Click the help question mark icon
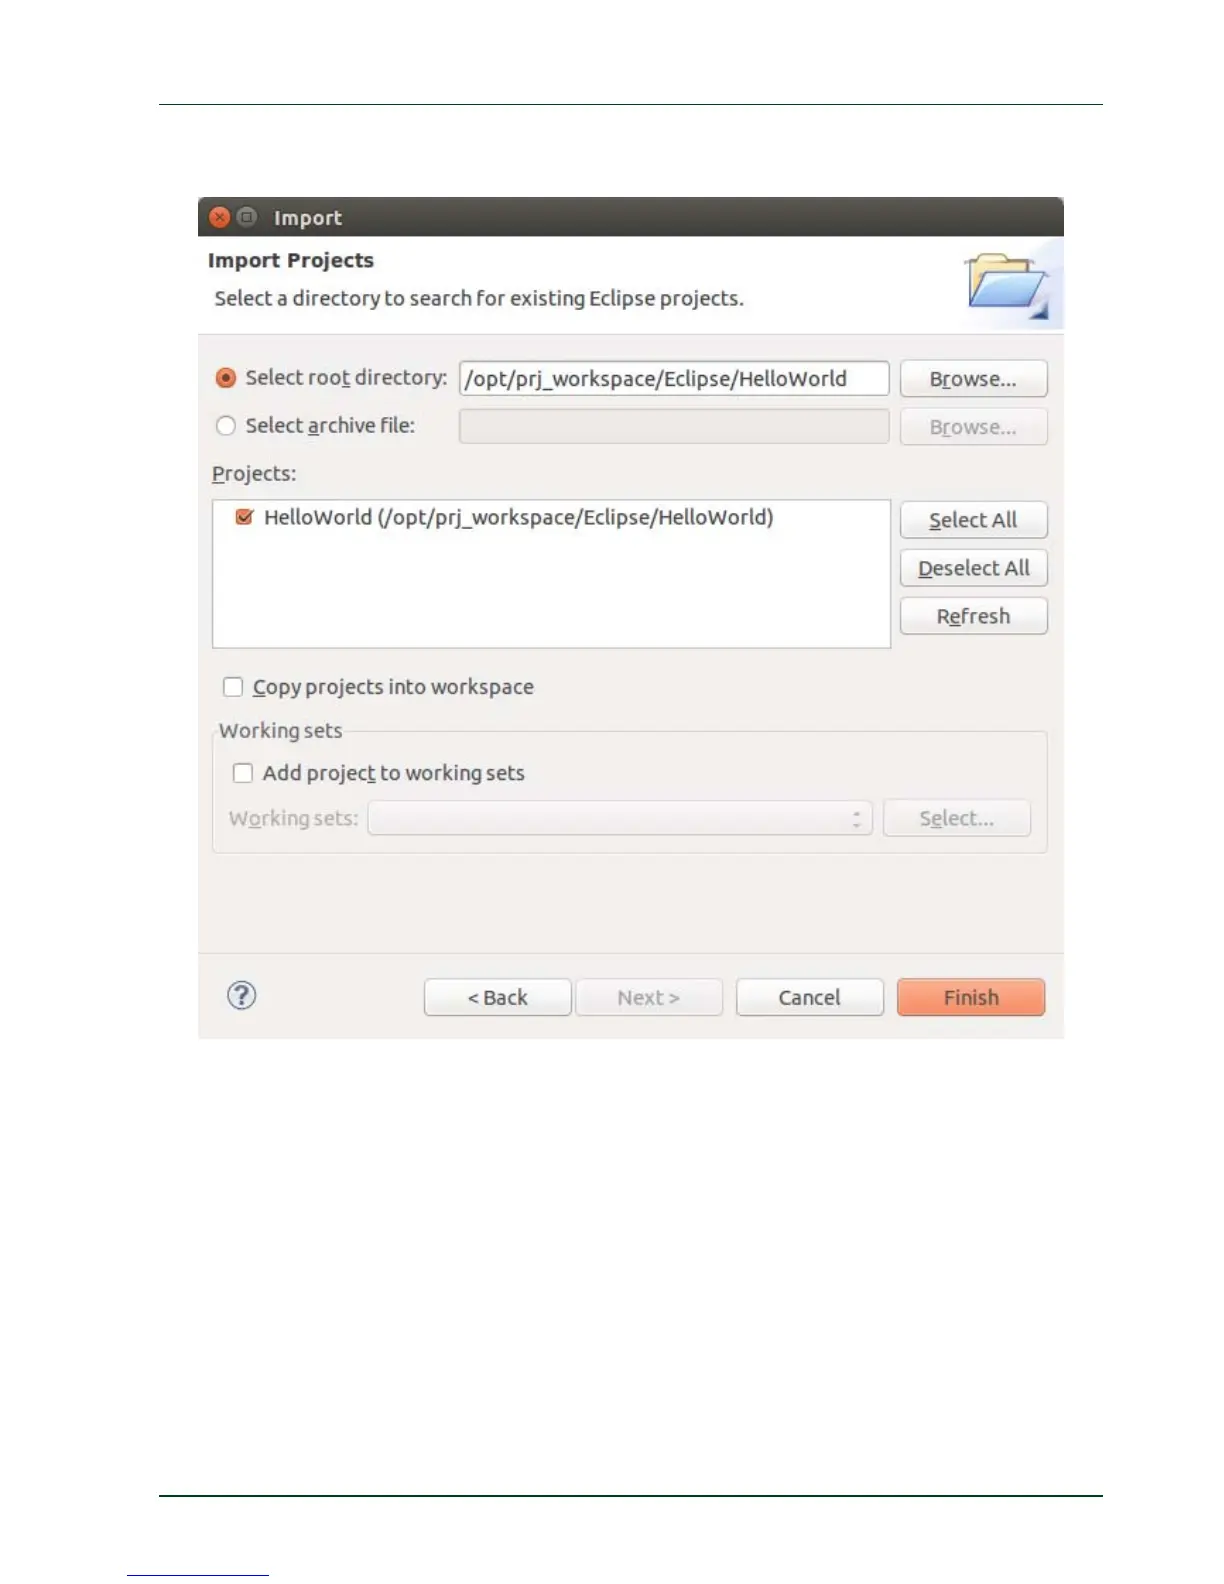The height and width of the screenshot is (1584, 1224). 242,995
